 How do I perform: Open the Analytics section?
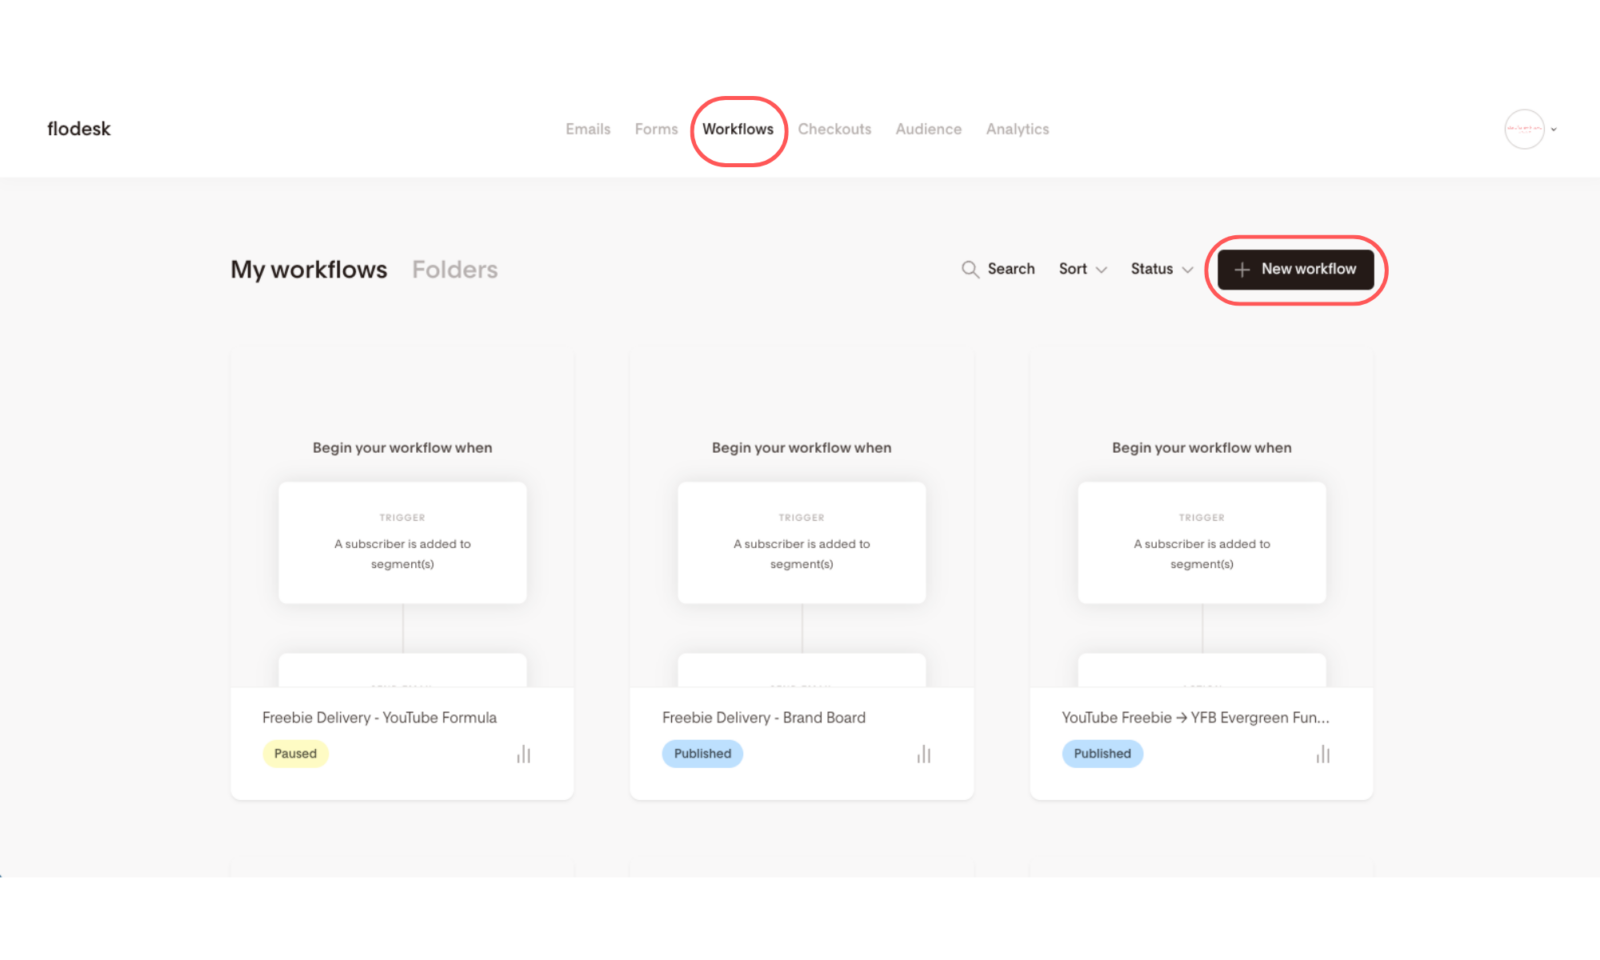[1017, 129]
